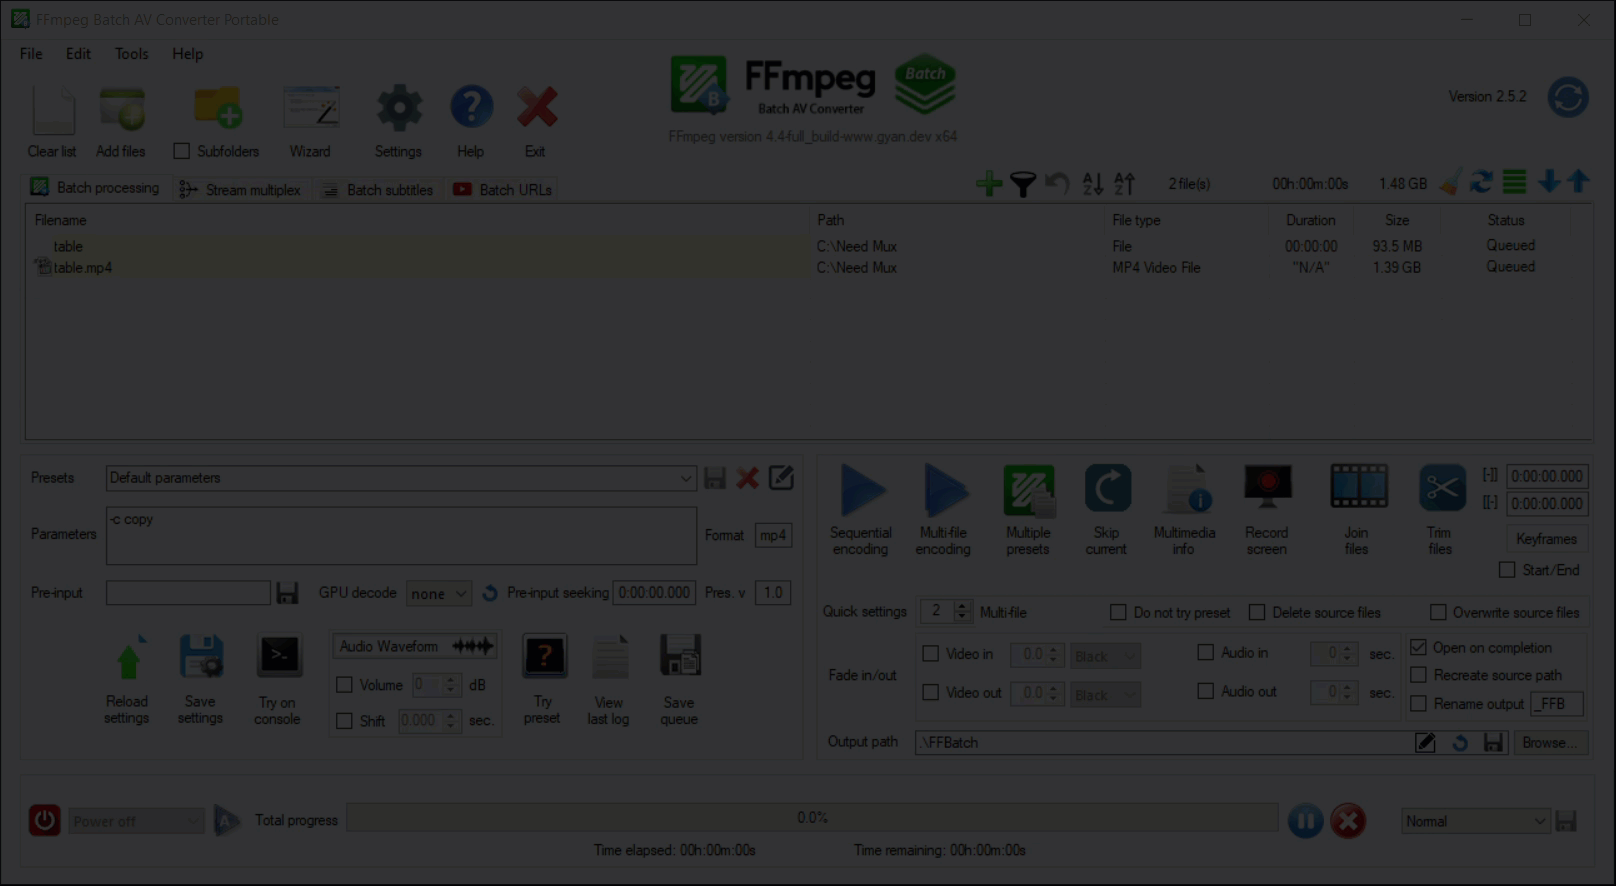Open Try on console
1616x886 pixels.
click(x=279, y=658)
